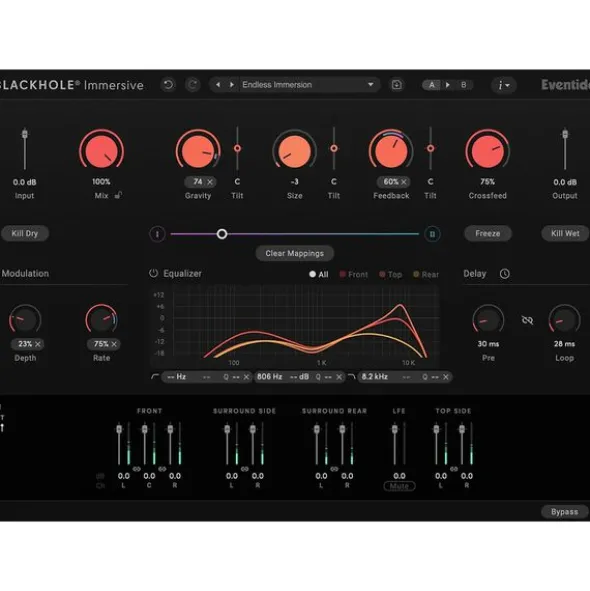Click the Front C channel fader
Screen dimensions: 590x591
(x=144, y=429)
